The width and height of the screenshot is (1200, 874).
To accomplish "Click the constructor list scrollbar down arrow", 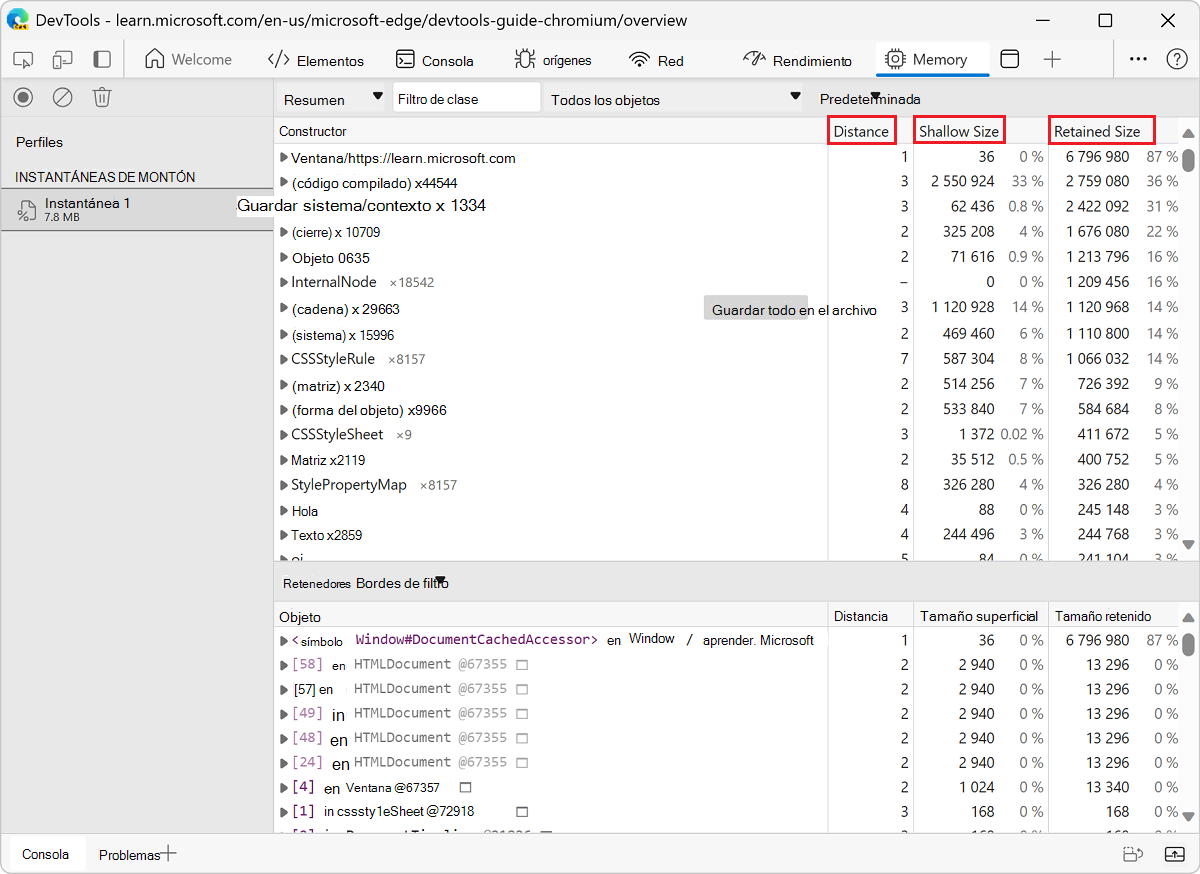I will [1188, 545].
